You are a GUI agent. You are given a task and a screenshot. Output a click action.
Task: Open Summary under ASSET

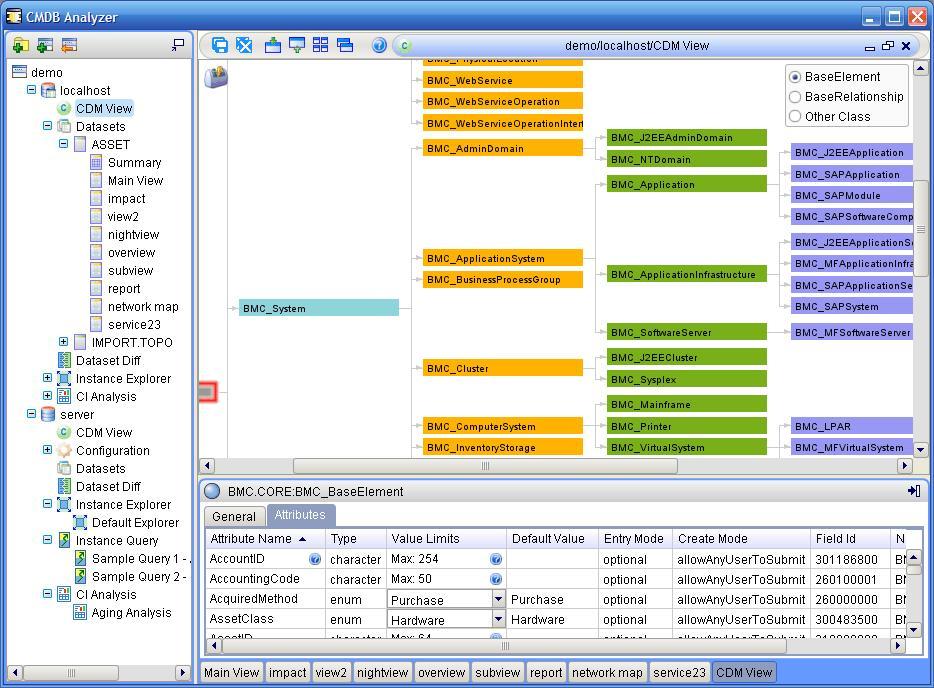[135, 162]
